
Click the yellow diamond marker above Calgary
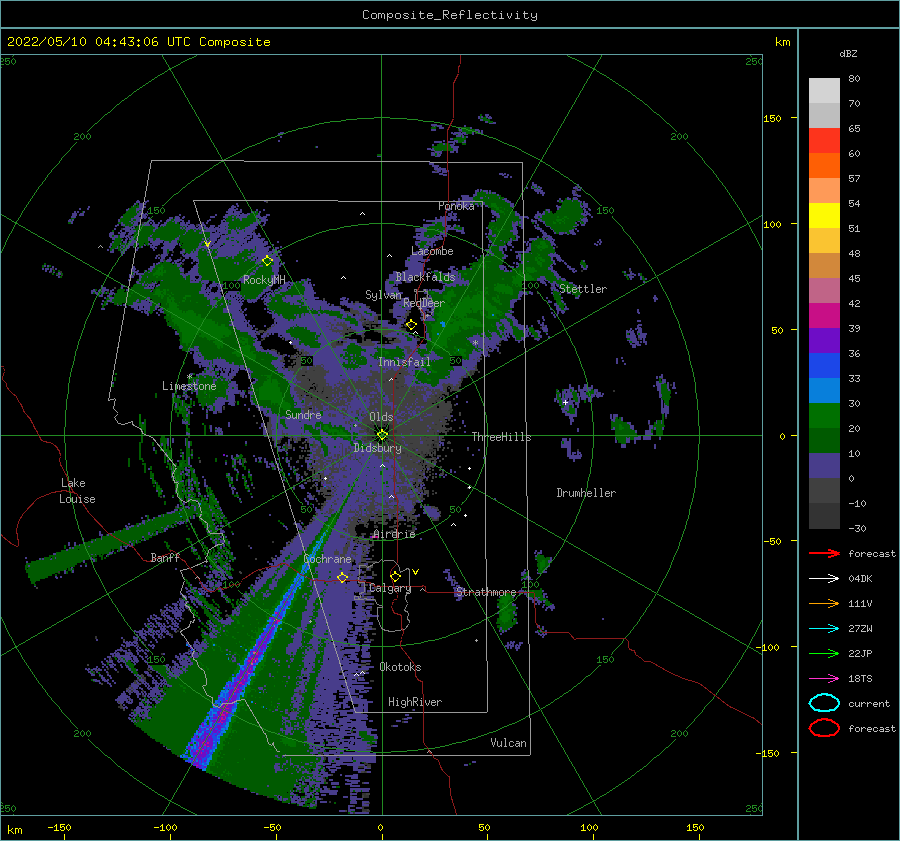(395, 576)
